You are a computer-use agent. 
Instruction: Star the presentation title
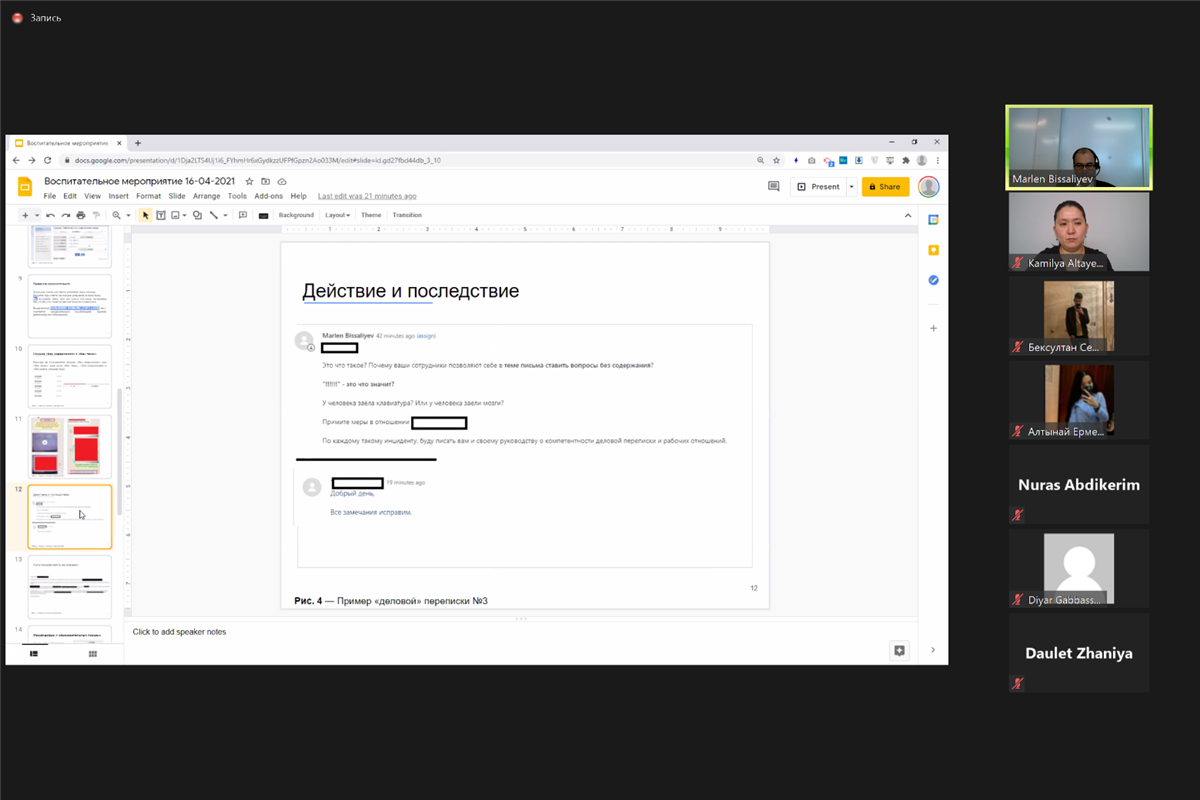coord(250,182)
